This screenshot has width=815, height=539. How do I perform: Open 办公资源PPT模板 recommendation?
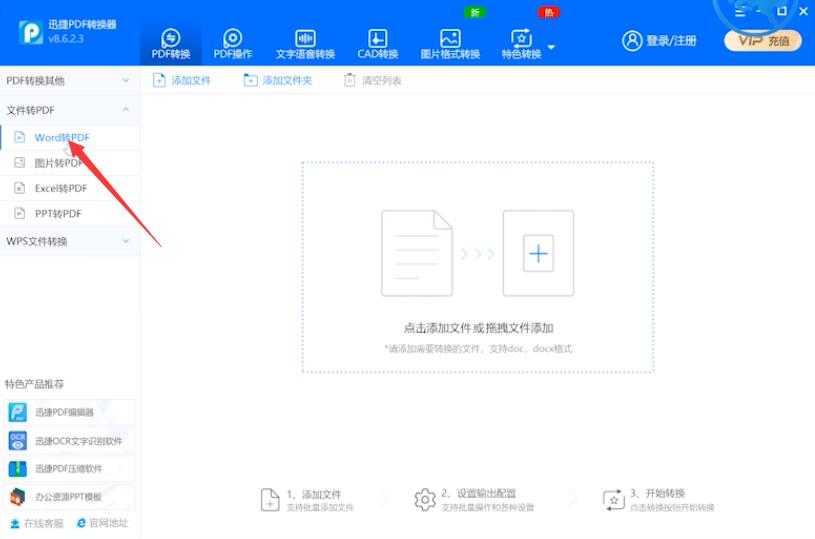[x=69, y=497]
